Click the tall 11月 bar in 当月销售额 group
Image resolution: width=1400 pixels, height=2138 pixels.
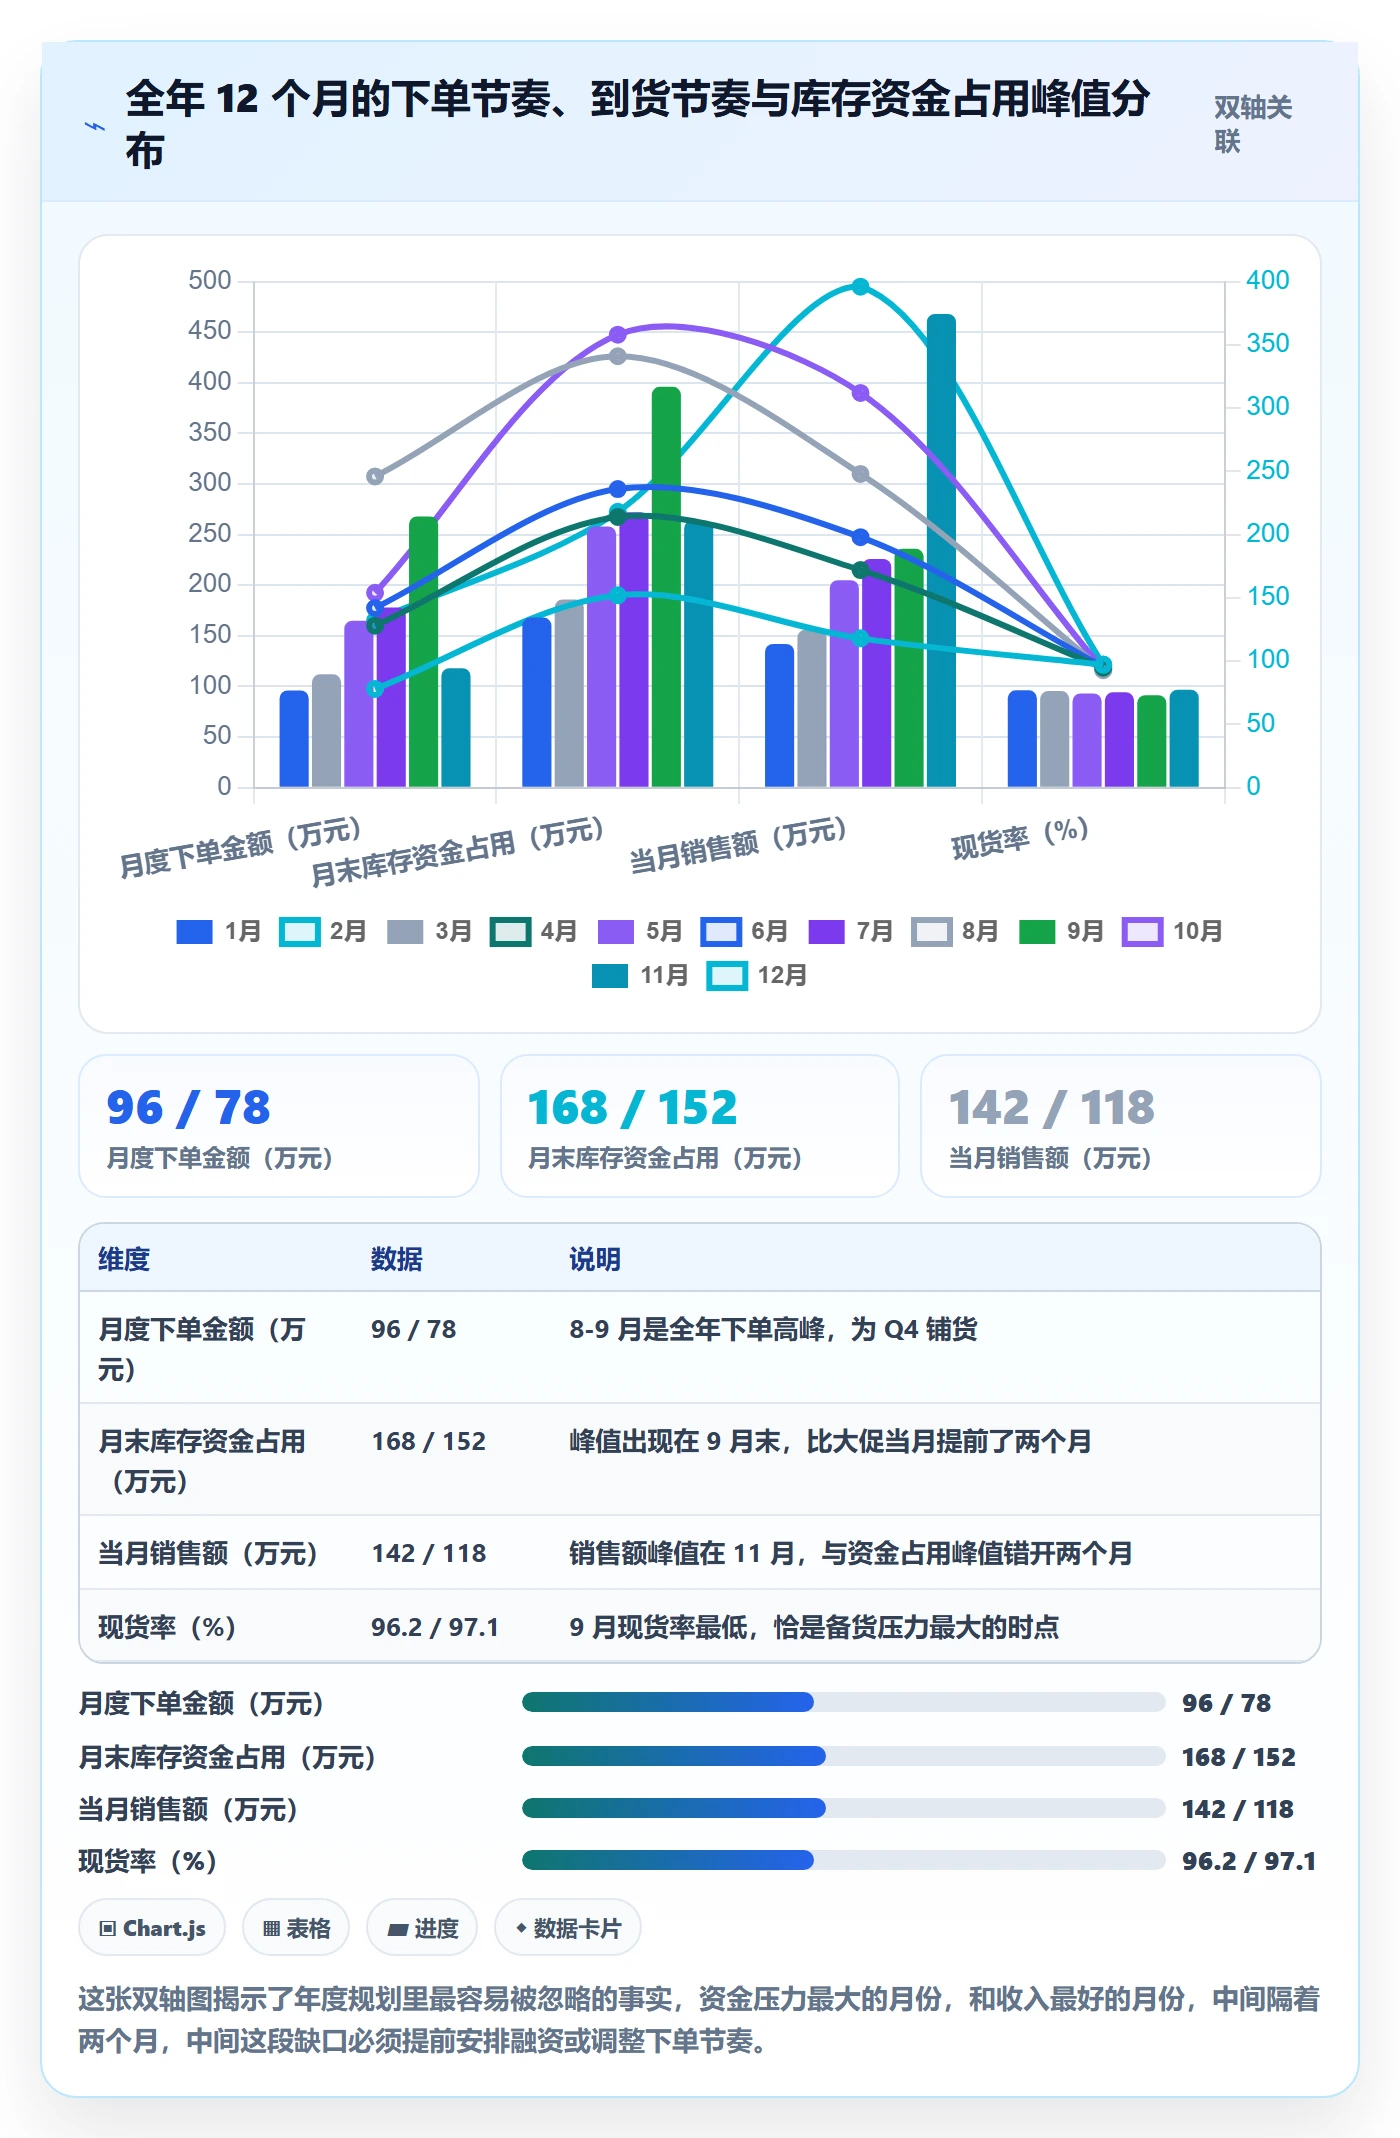(941, 550)
